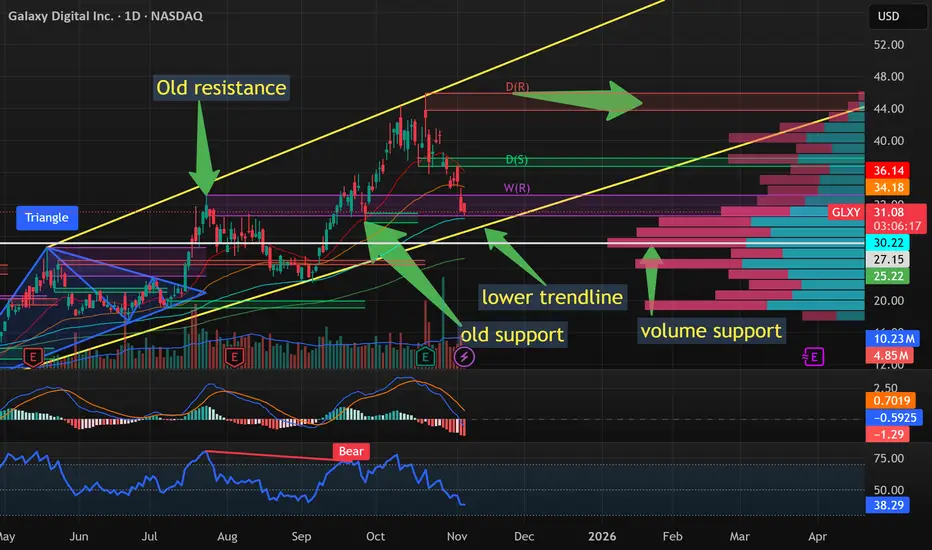Image resolution: width=932 pixels, height=550 pixels.
Task: Select the D(S) support zone label
Action: point(517,159)
